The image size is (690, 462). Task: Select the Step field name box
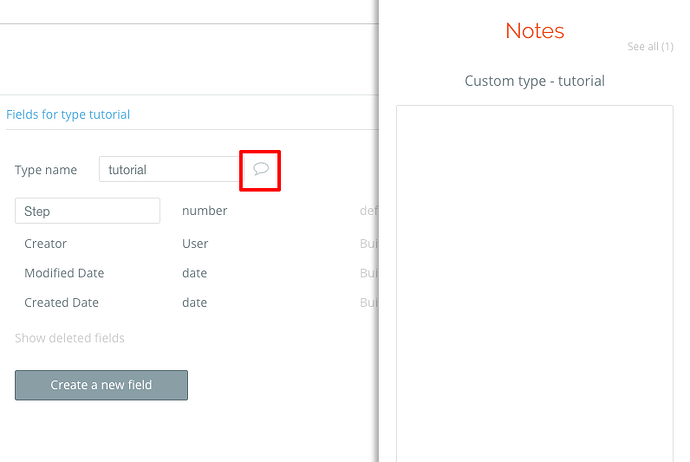click(88, 211)
